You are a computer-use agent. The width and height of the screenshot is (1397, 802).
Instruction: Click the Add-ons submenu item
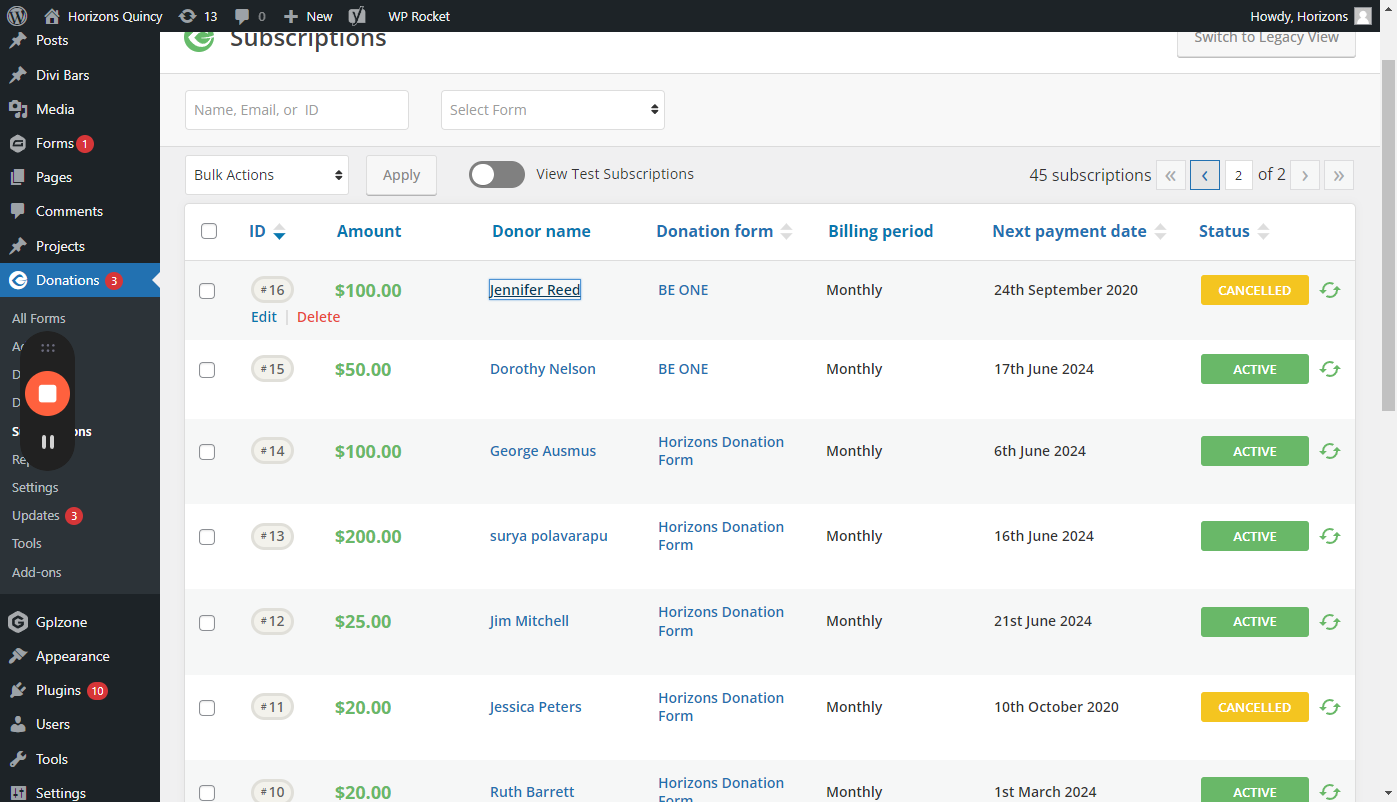(37, 572)
